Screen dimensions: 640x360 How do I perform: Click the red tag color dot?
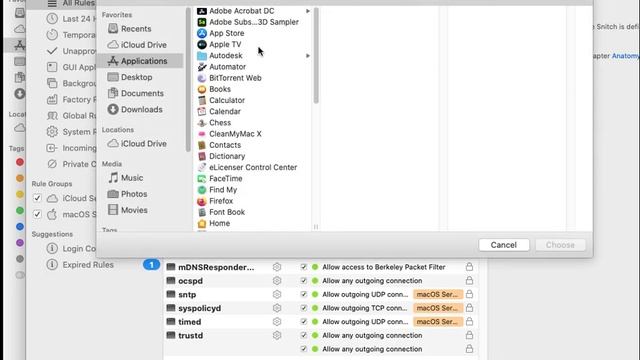click(x=20, y=162)
